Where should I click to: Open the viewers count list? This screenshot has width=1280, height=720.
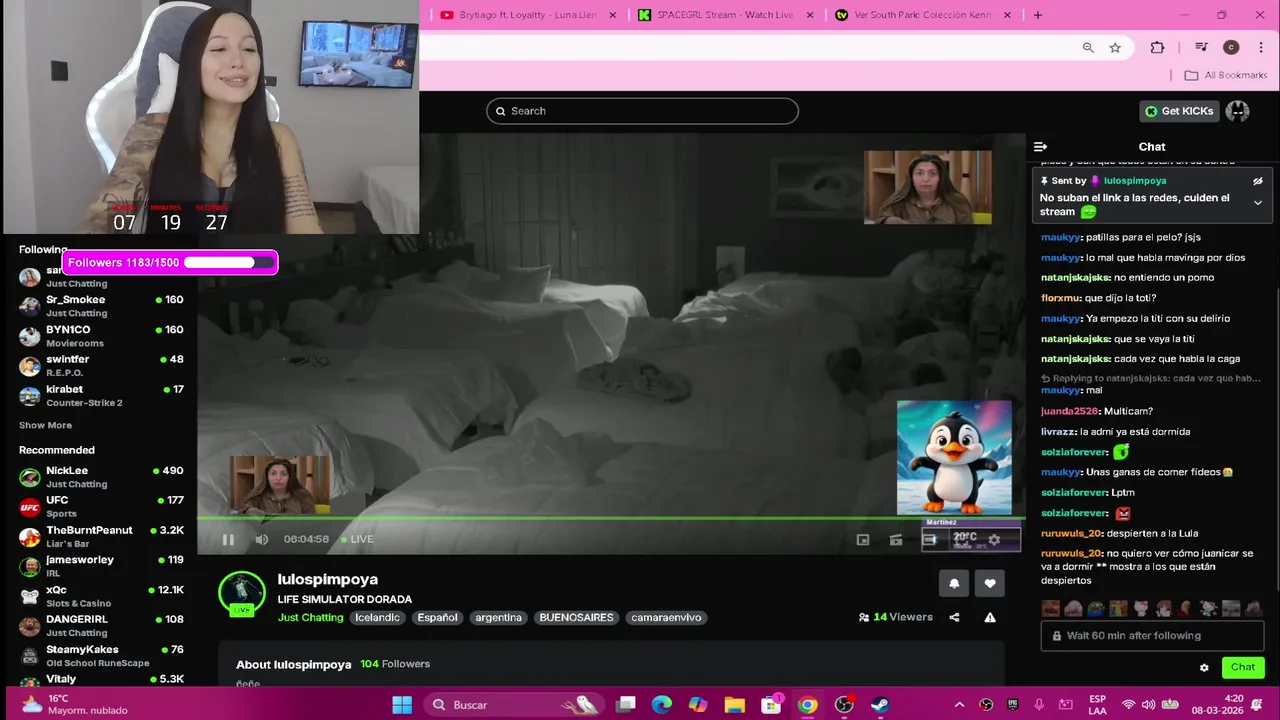(896, 617)
